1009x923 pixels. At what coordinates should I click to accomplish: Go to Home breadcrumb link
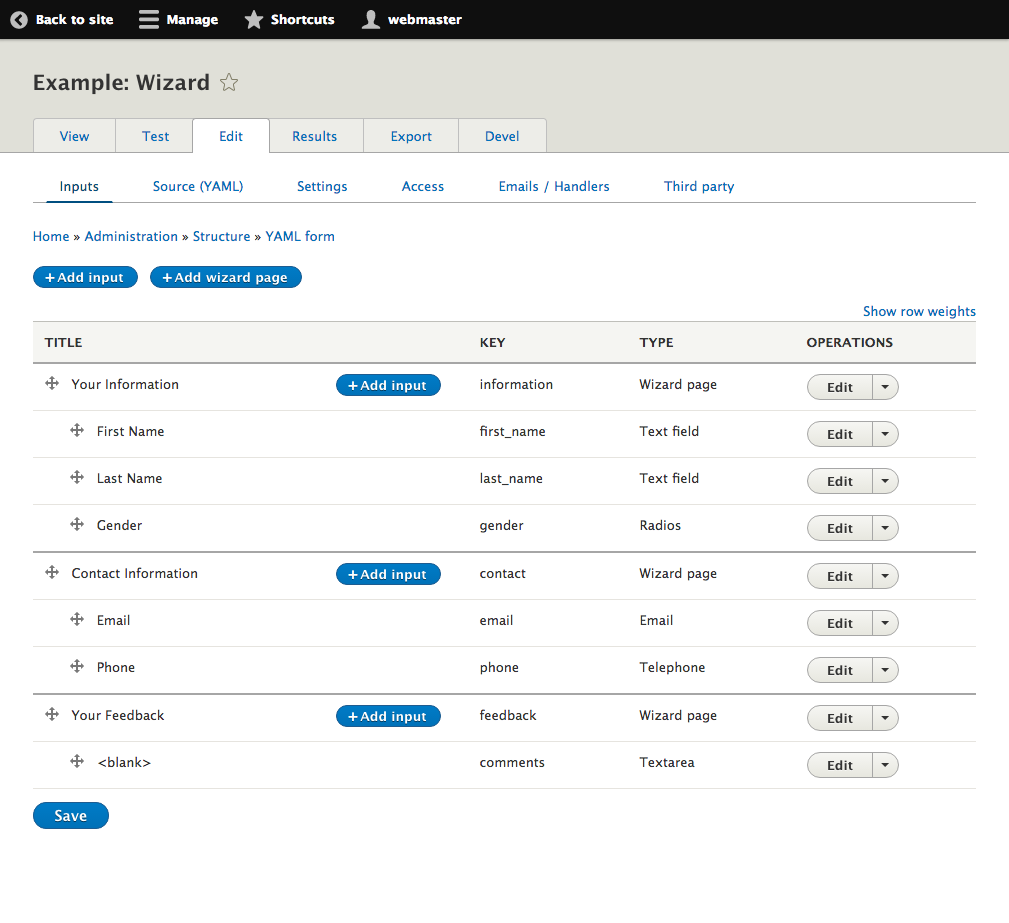tap(51, 236)
